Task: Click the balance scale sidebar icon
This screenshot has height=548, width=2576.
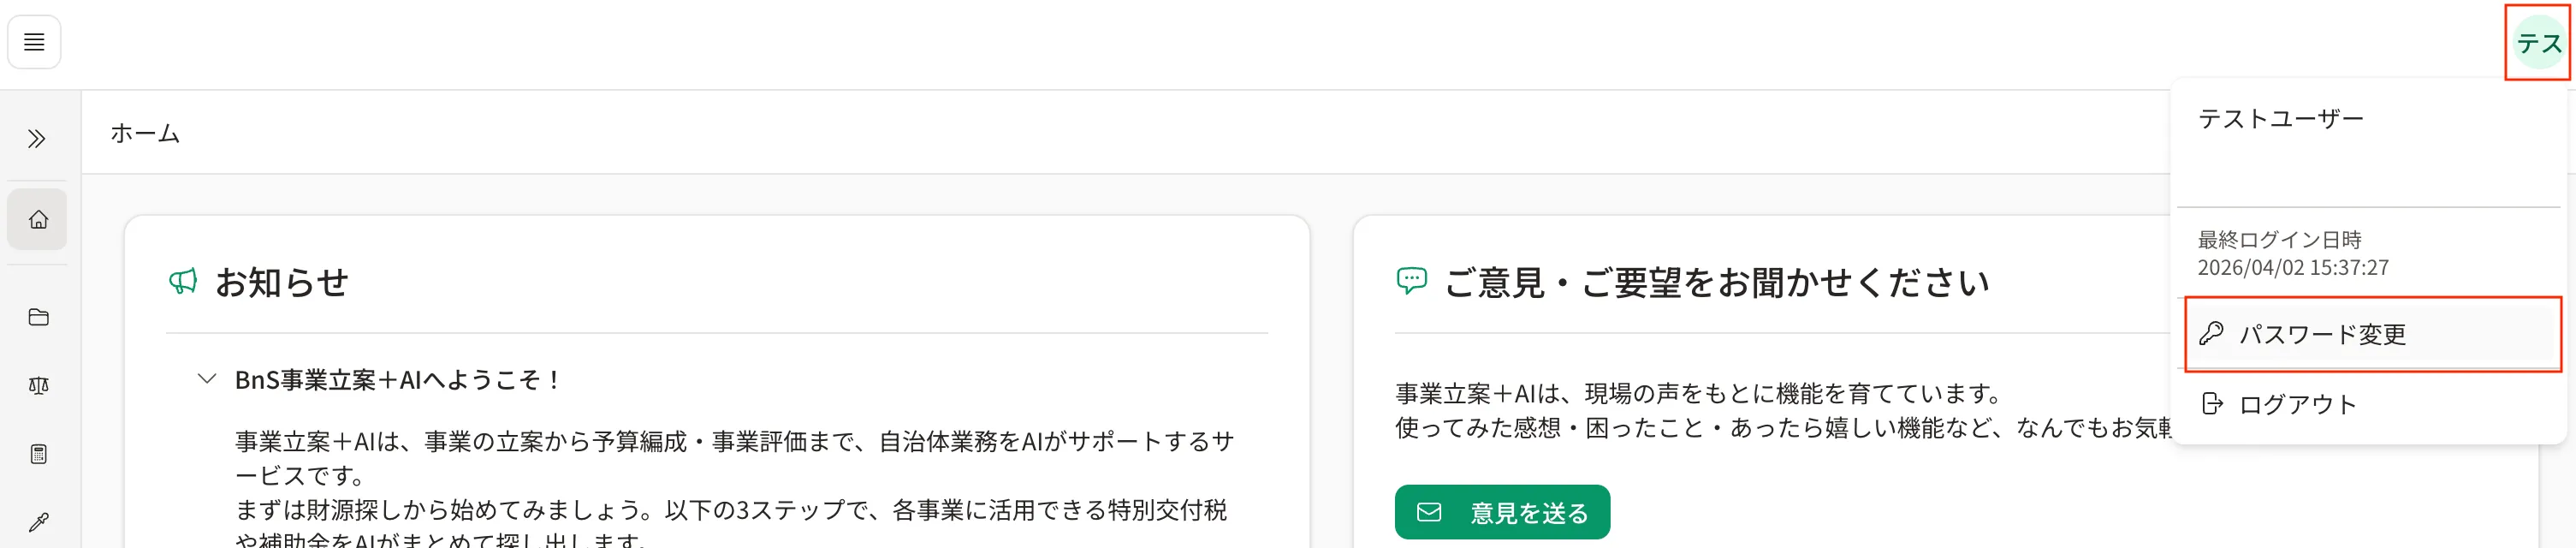Action: (x=38, y=386)
